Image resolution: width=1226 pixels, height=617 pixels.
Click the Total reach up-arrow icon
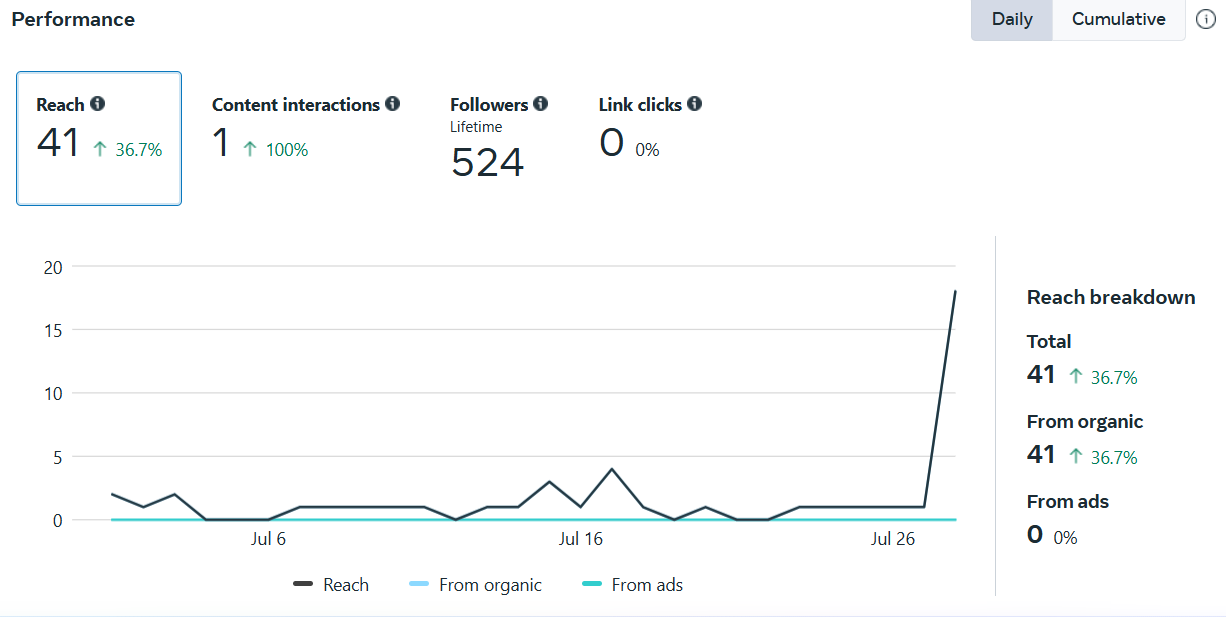coord(1076,376)
